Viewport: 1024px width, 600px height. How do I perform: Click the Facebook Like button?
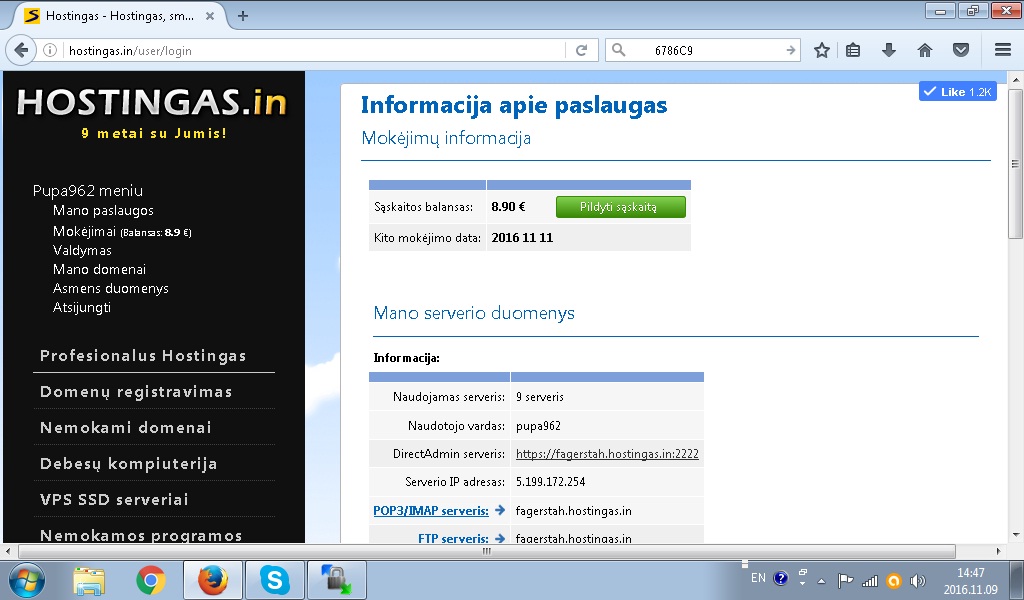pos(958,92)
